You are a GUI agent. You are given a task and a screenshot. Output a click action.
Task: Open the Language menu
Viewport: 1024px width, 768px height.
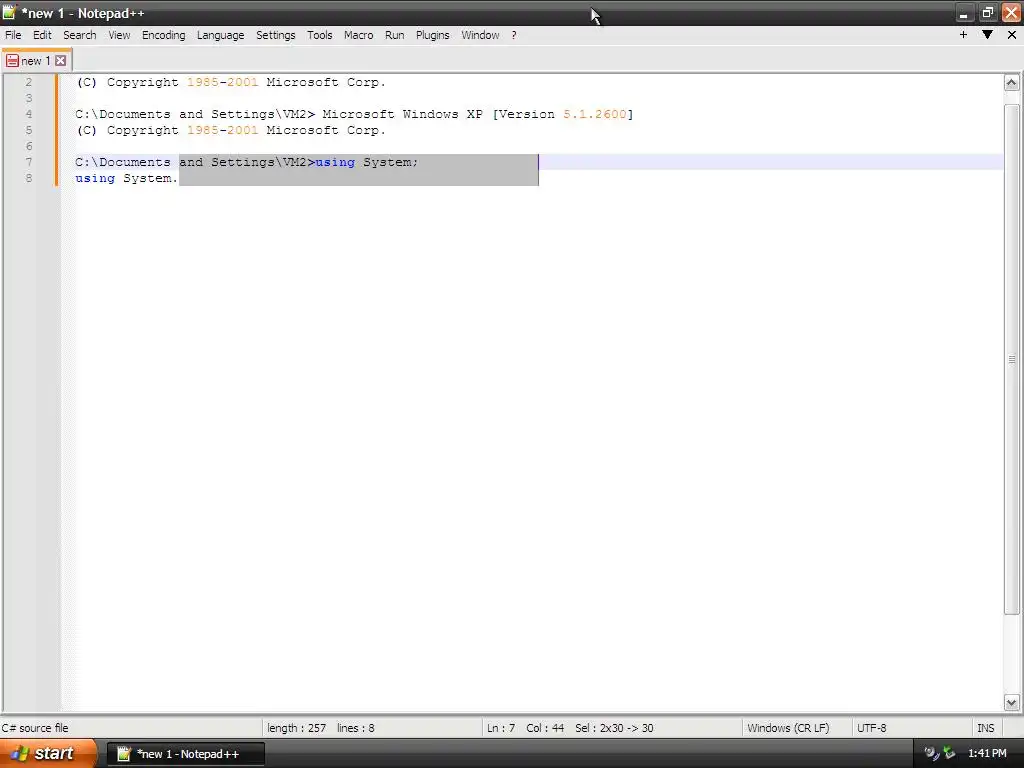pos(221,35)
